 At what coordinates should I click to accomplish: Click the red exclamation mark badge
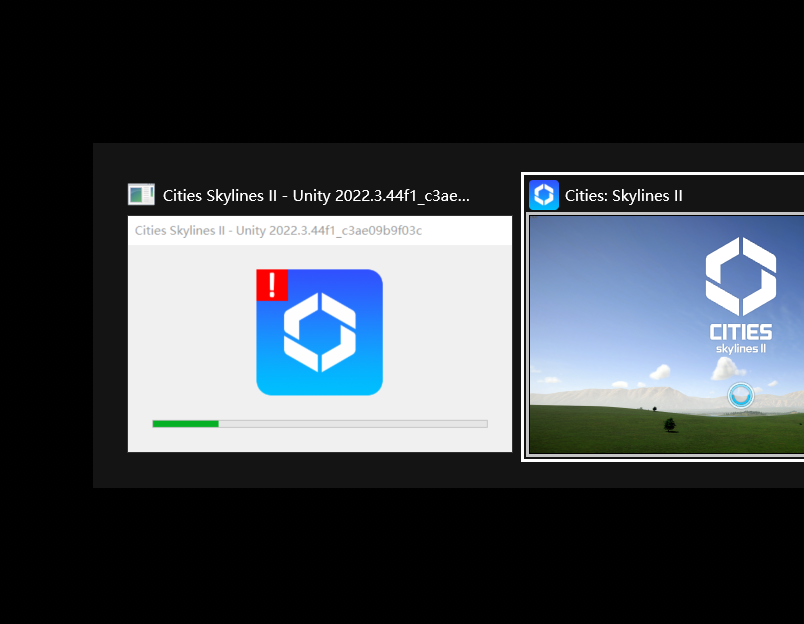(x=272, y=285)
